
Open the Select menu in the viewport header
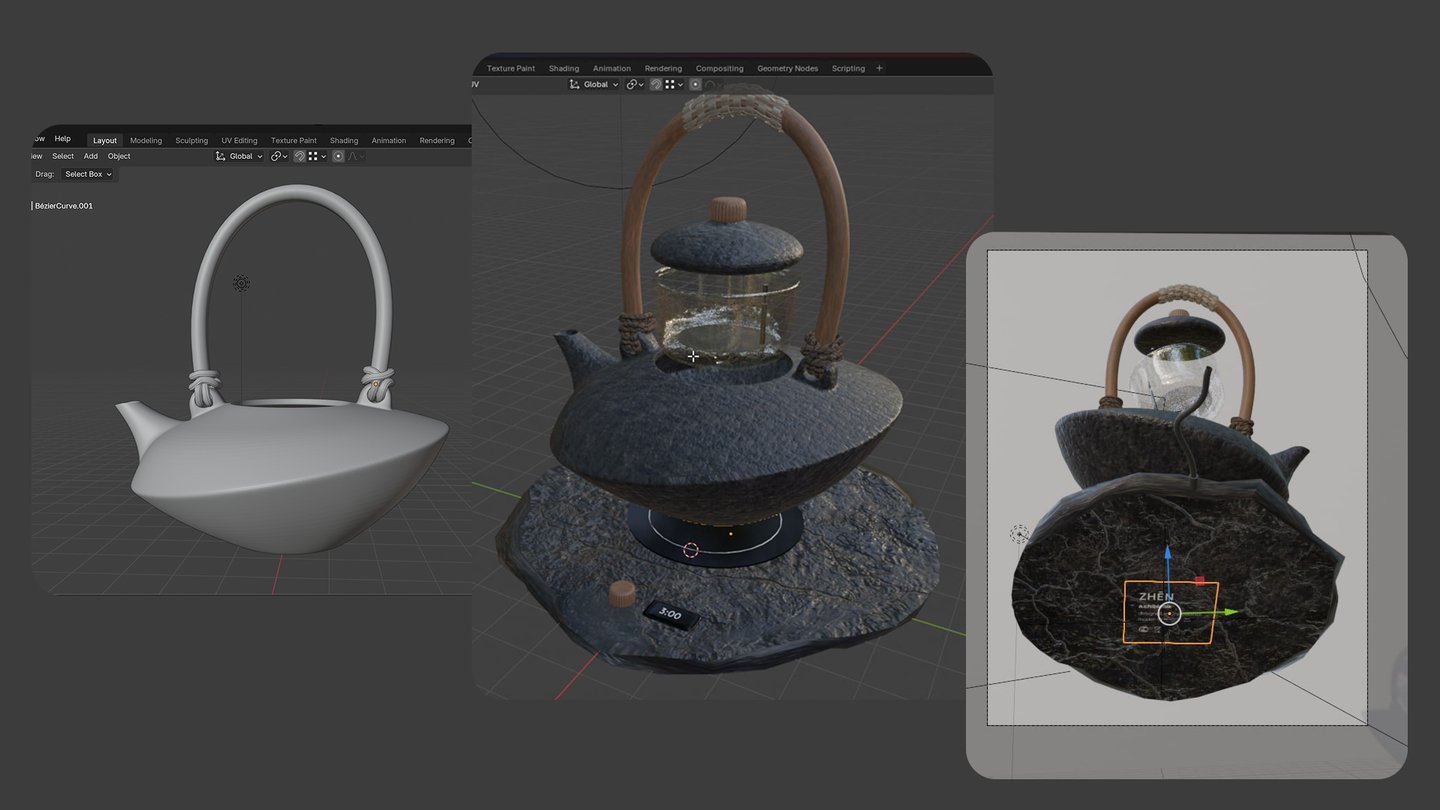pyautogui.click(x=63, y=156)
